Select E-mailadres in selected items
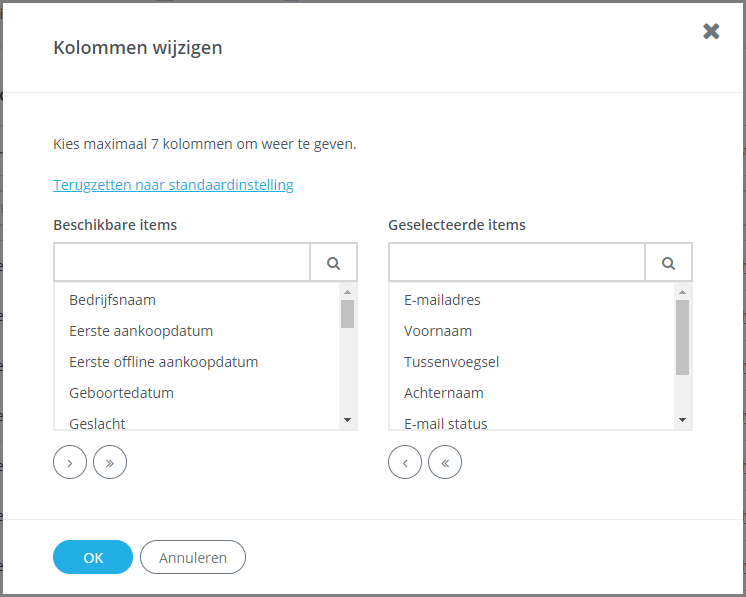Image resolution: width=746 pixels, height=597 pixels. [x=532, y=300]
